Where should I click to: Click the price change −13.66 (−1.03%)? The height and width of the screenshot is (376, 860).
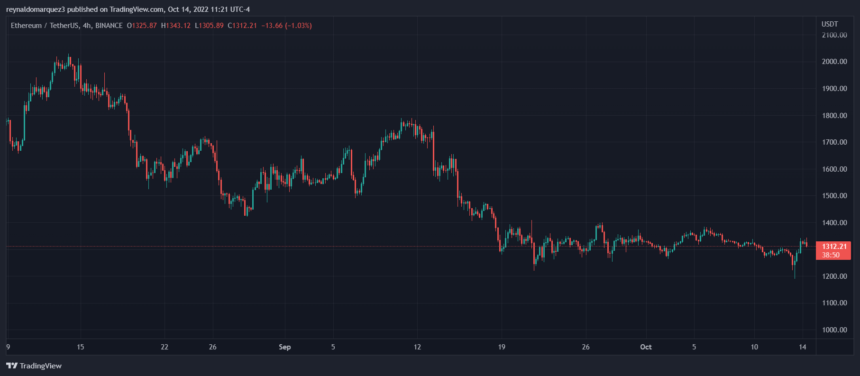pyautogui.click(x=287, y=25)
